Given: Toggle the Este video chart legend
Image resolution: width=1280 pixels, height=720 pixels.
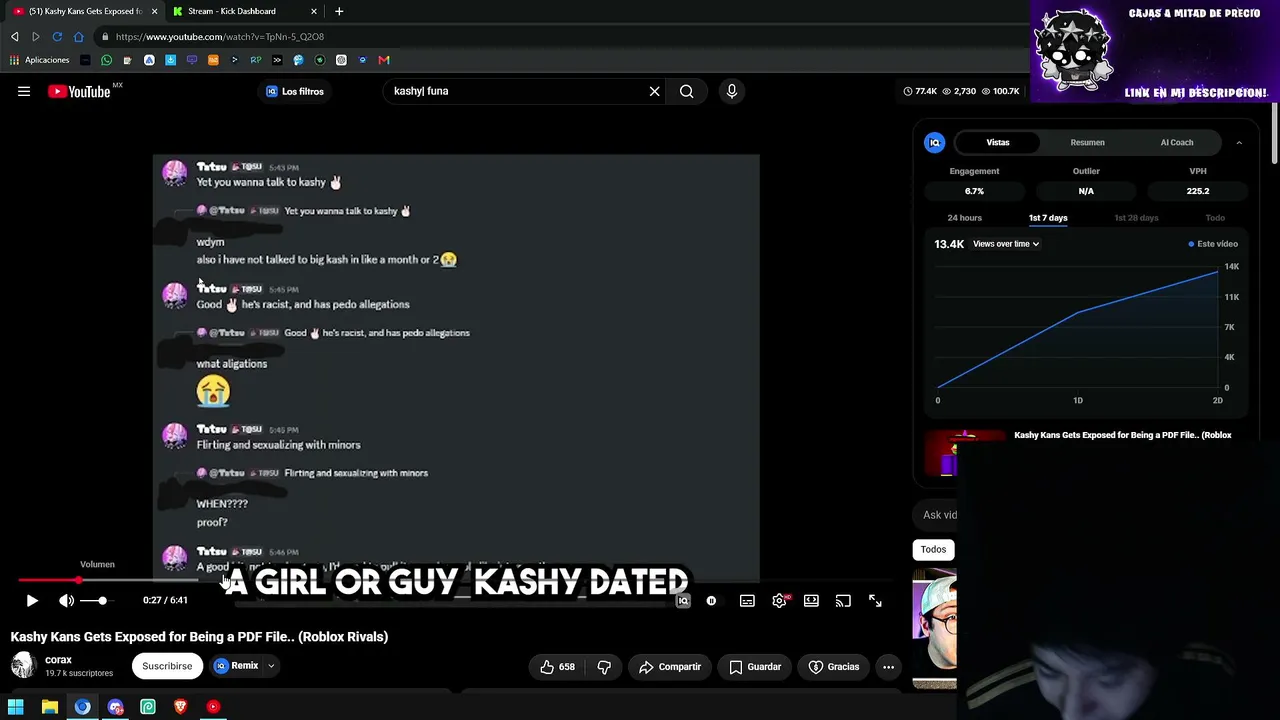Looking at the screenshot, I should [1213, 244].
